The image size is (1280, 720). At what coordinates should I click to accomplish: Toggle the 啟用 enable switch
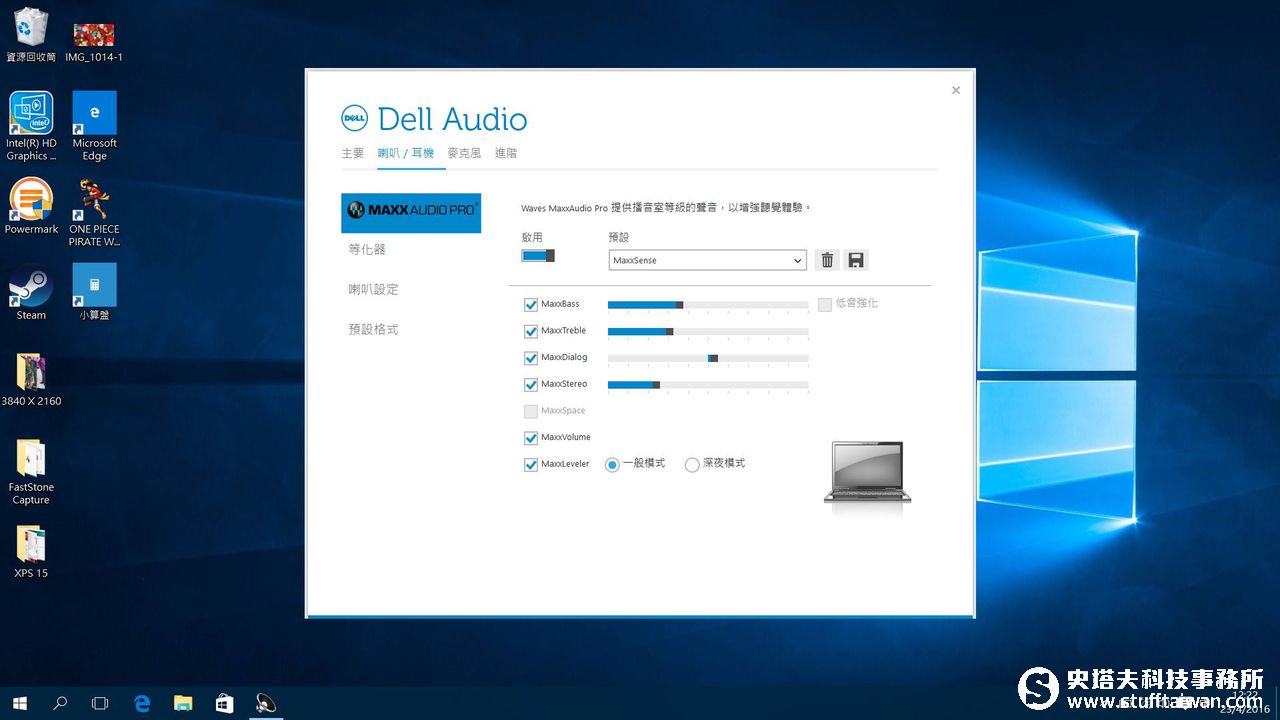[538, 256]
